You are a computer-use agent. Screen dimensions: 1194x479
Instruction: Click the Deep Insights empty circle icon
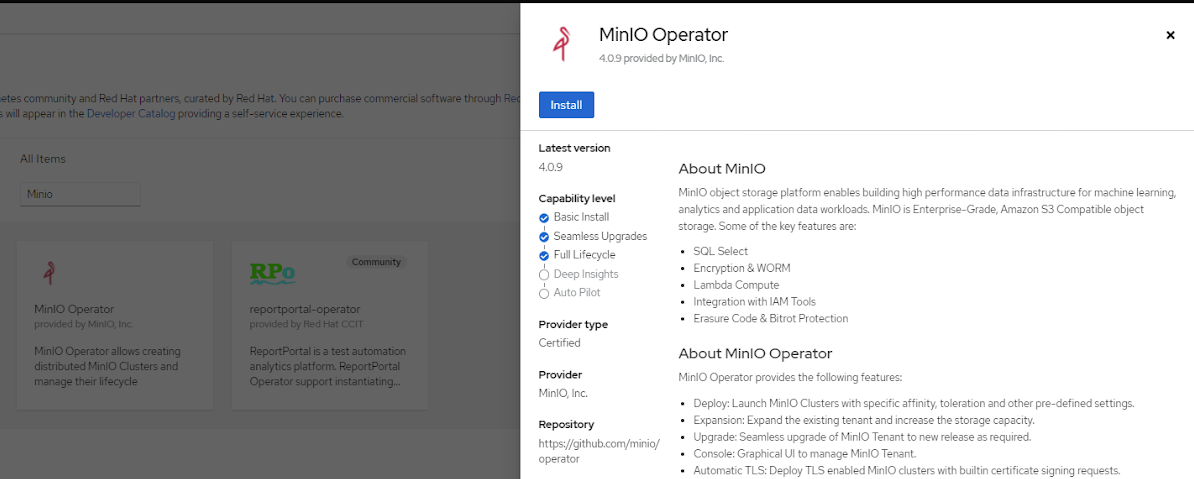tap(544, 274)
